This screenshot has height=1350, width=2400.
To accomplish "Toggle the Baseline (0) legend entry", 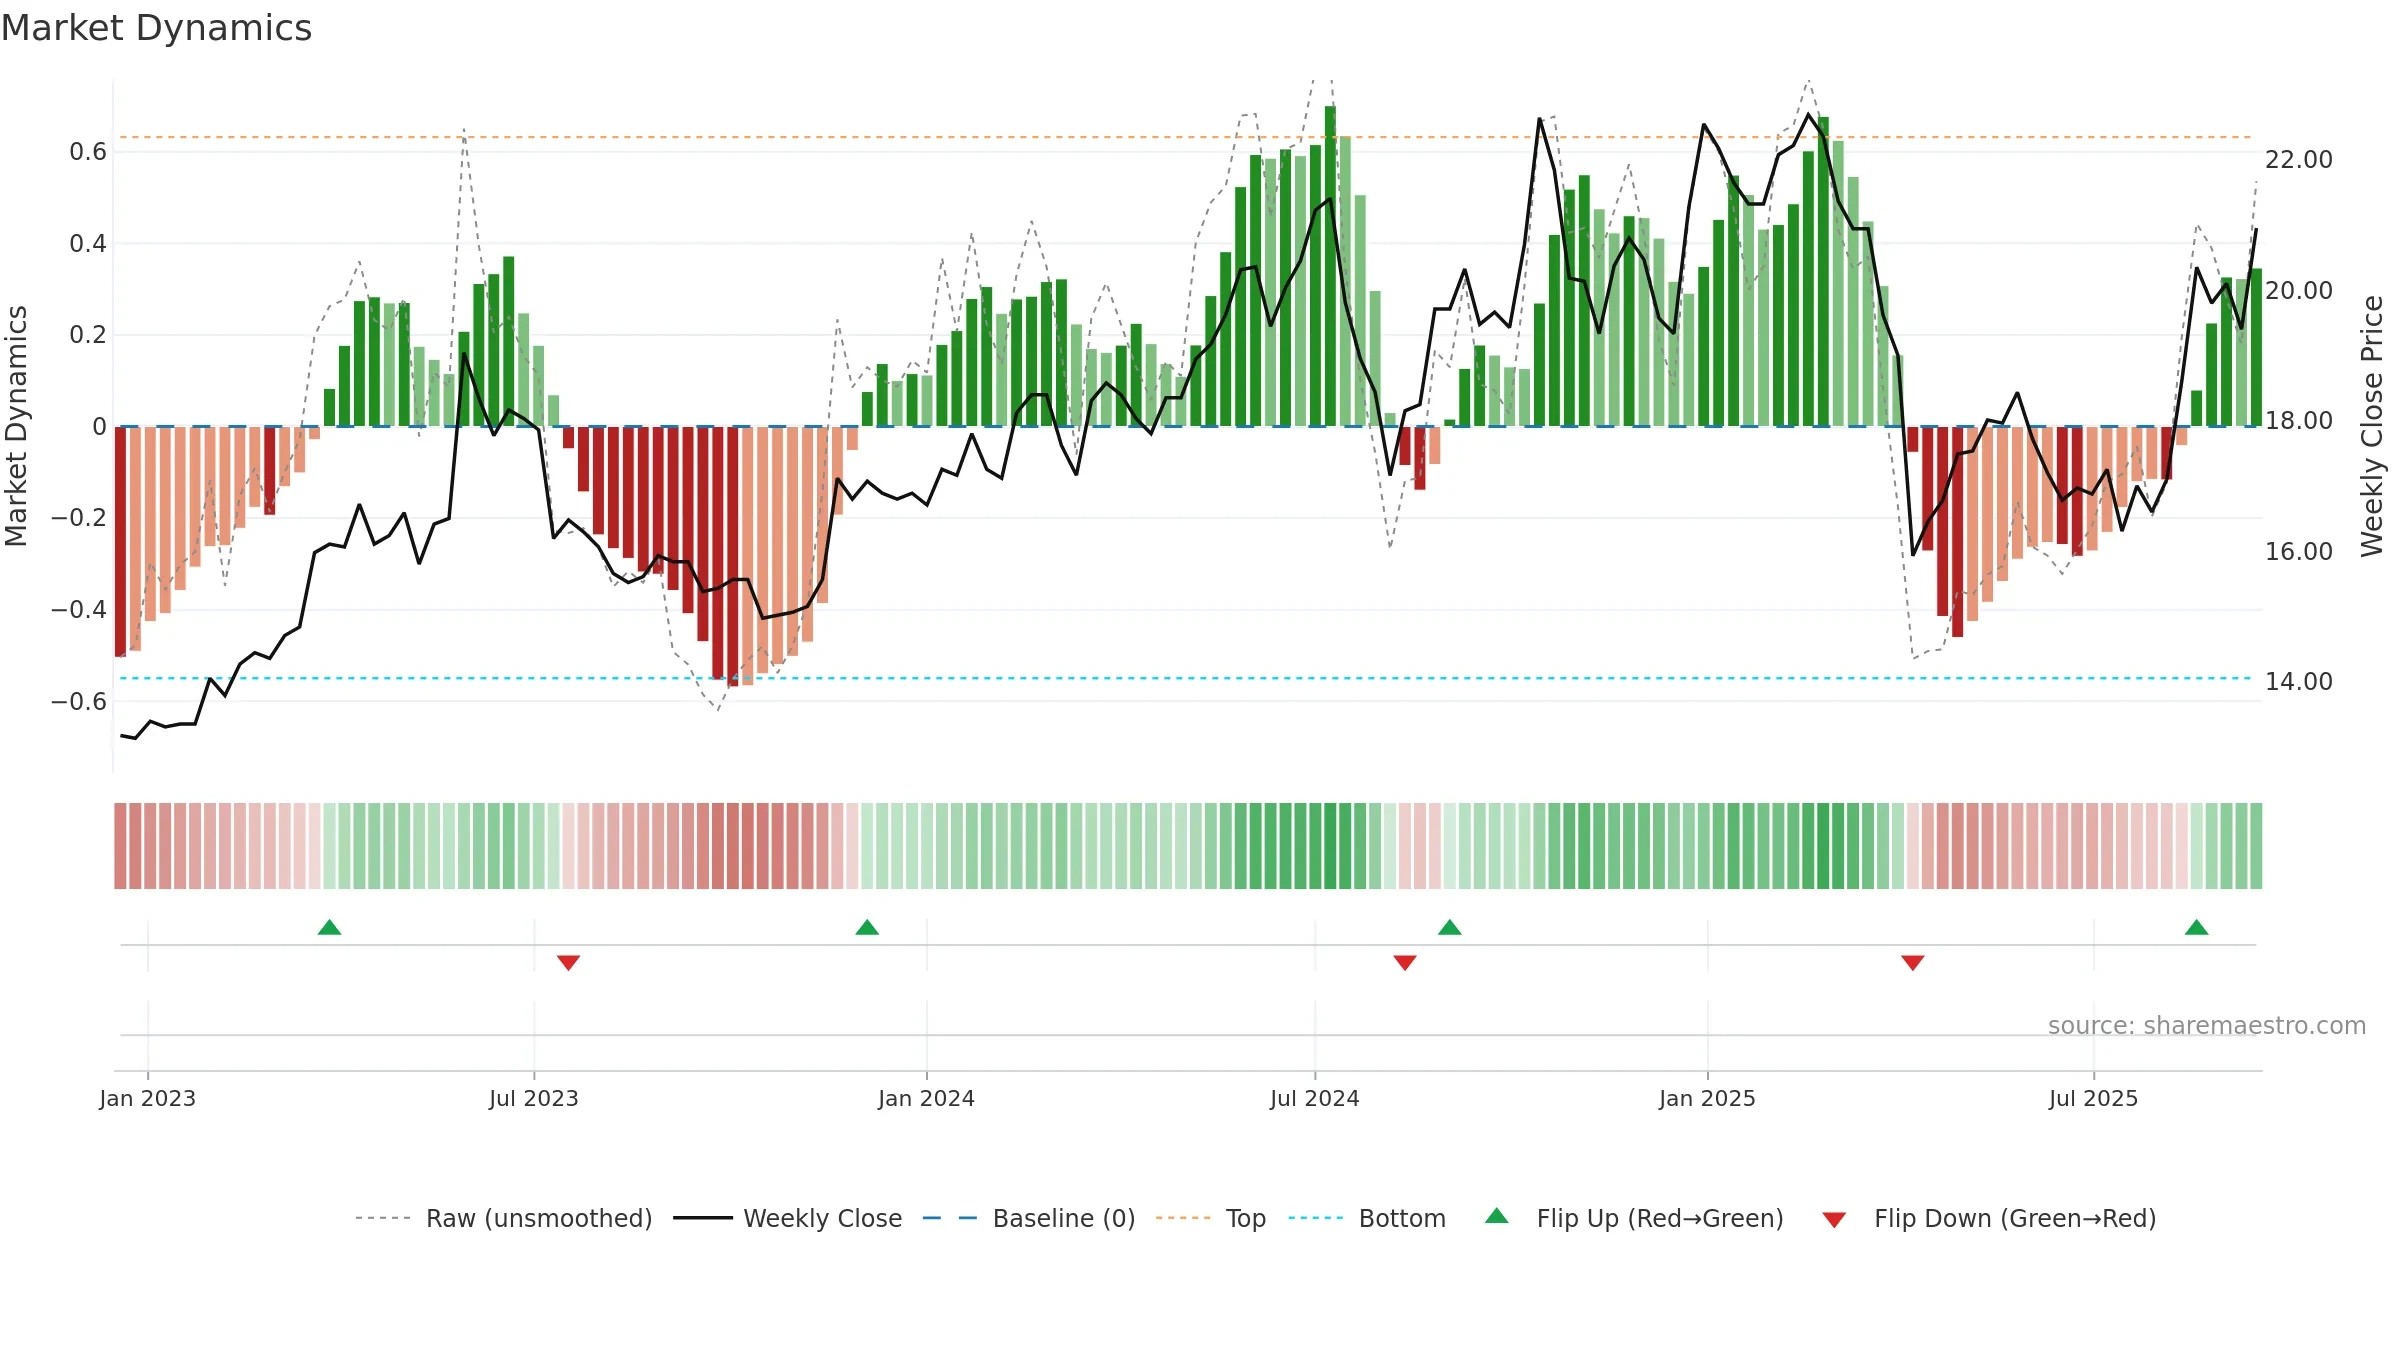I will point(1028,1218).
